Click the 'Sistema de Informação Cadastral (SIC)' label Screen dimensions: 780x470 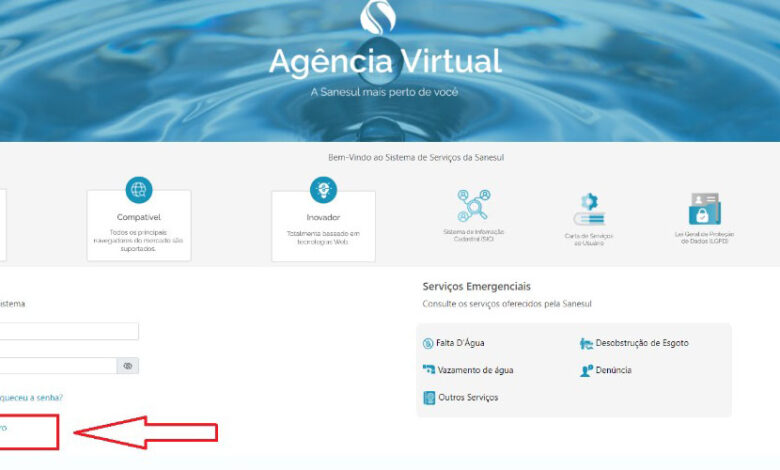pos(474,235)
